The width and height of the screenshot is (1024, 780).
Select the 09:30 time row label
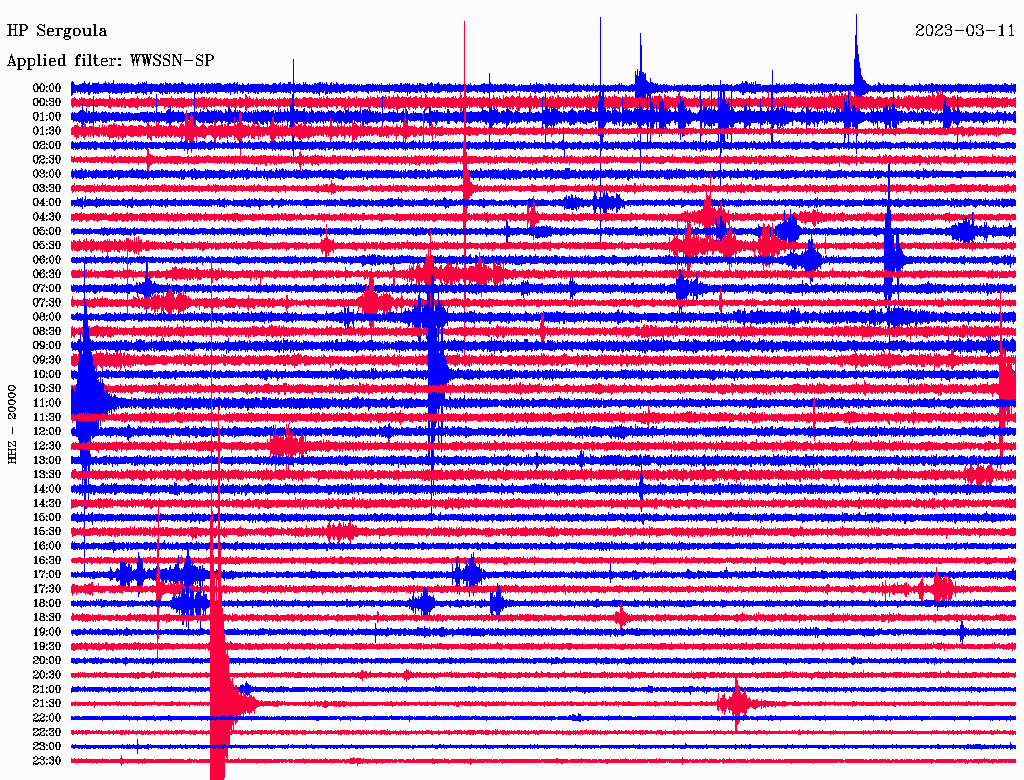pos(47,360)
